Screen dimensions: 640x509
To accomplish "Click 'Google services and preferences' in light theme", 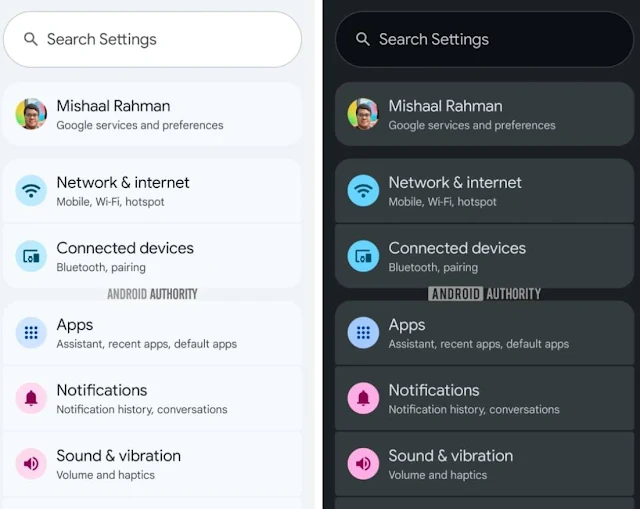I will tap(140, 125).
